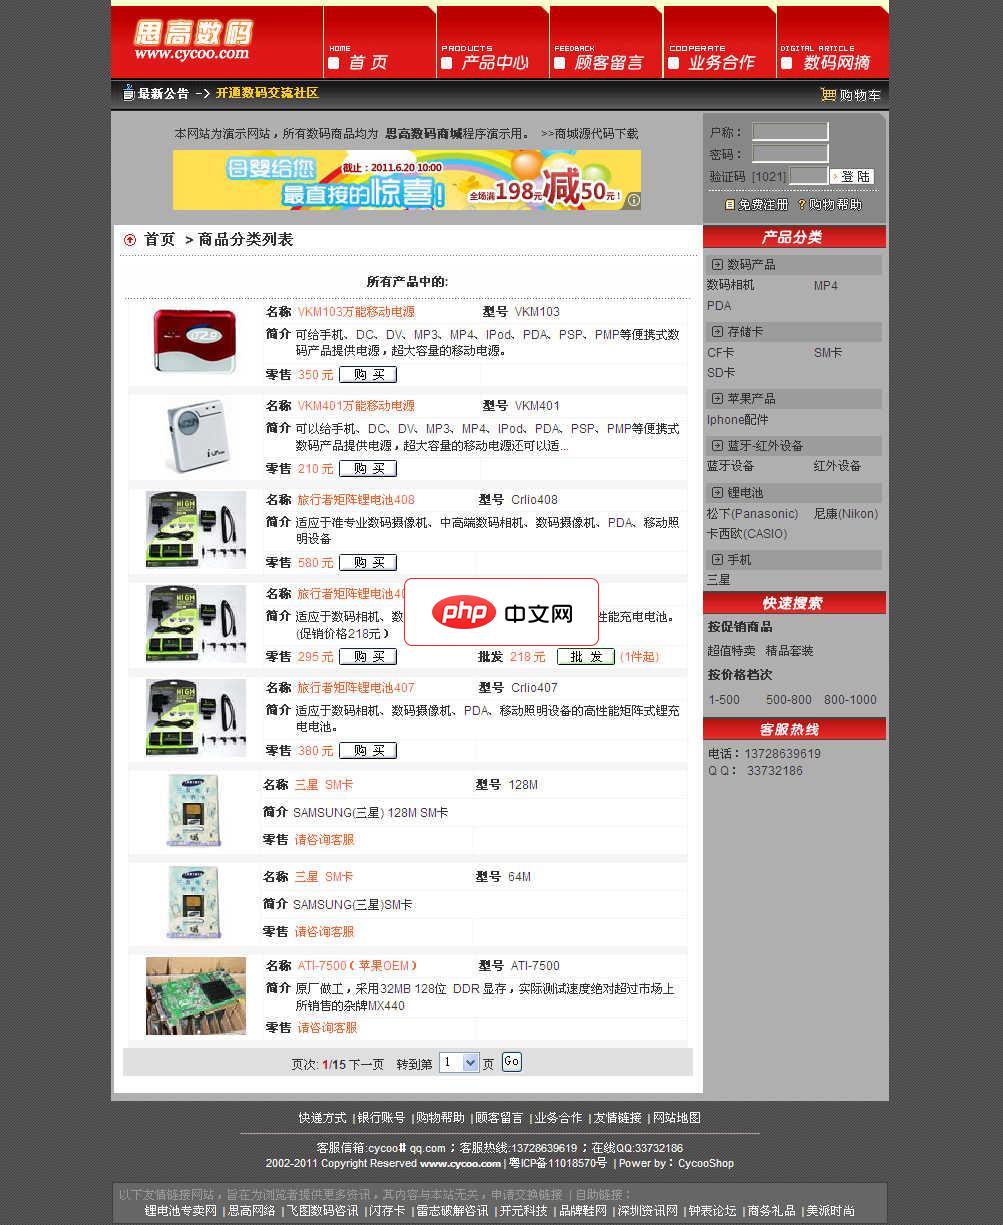
Task: Click the 户称 username input field
Action: (790, 130)
